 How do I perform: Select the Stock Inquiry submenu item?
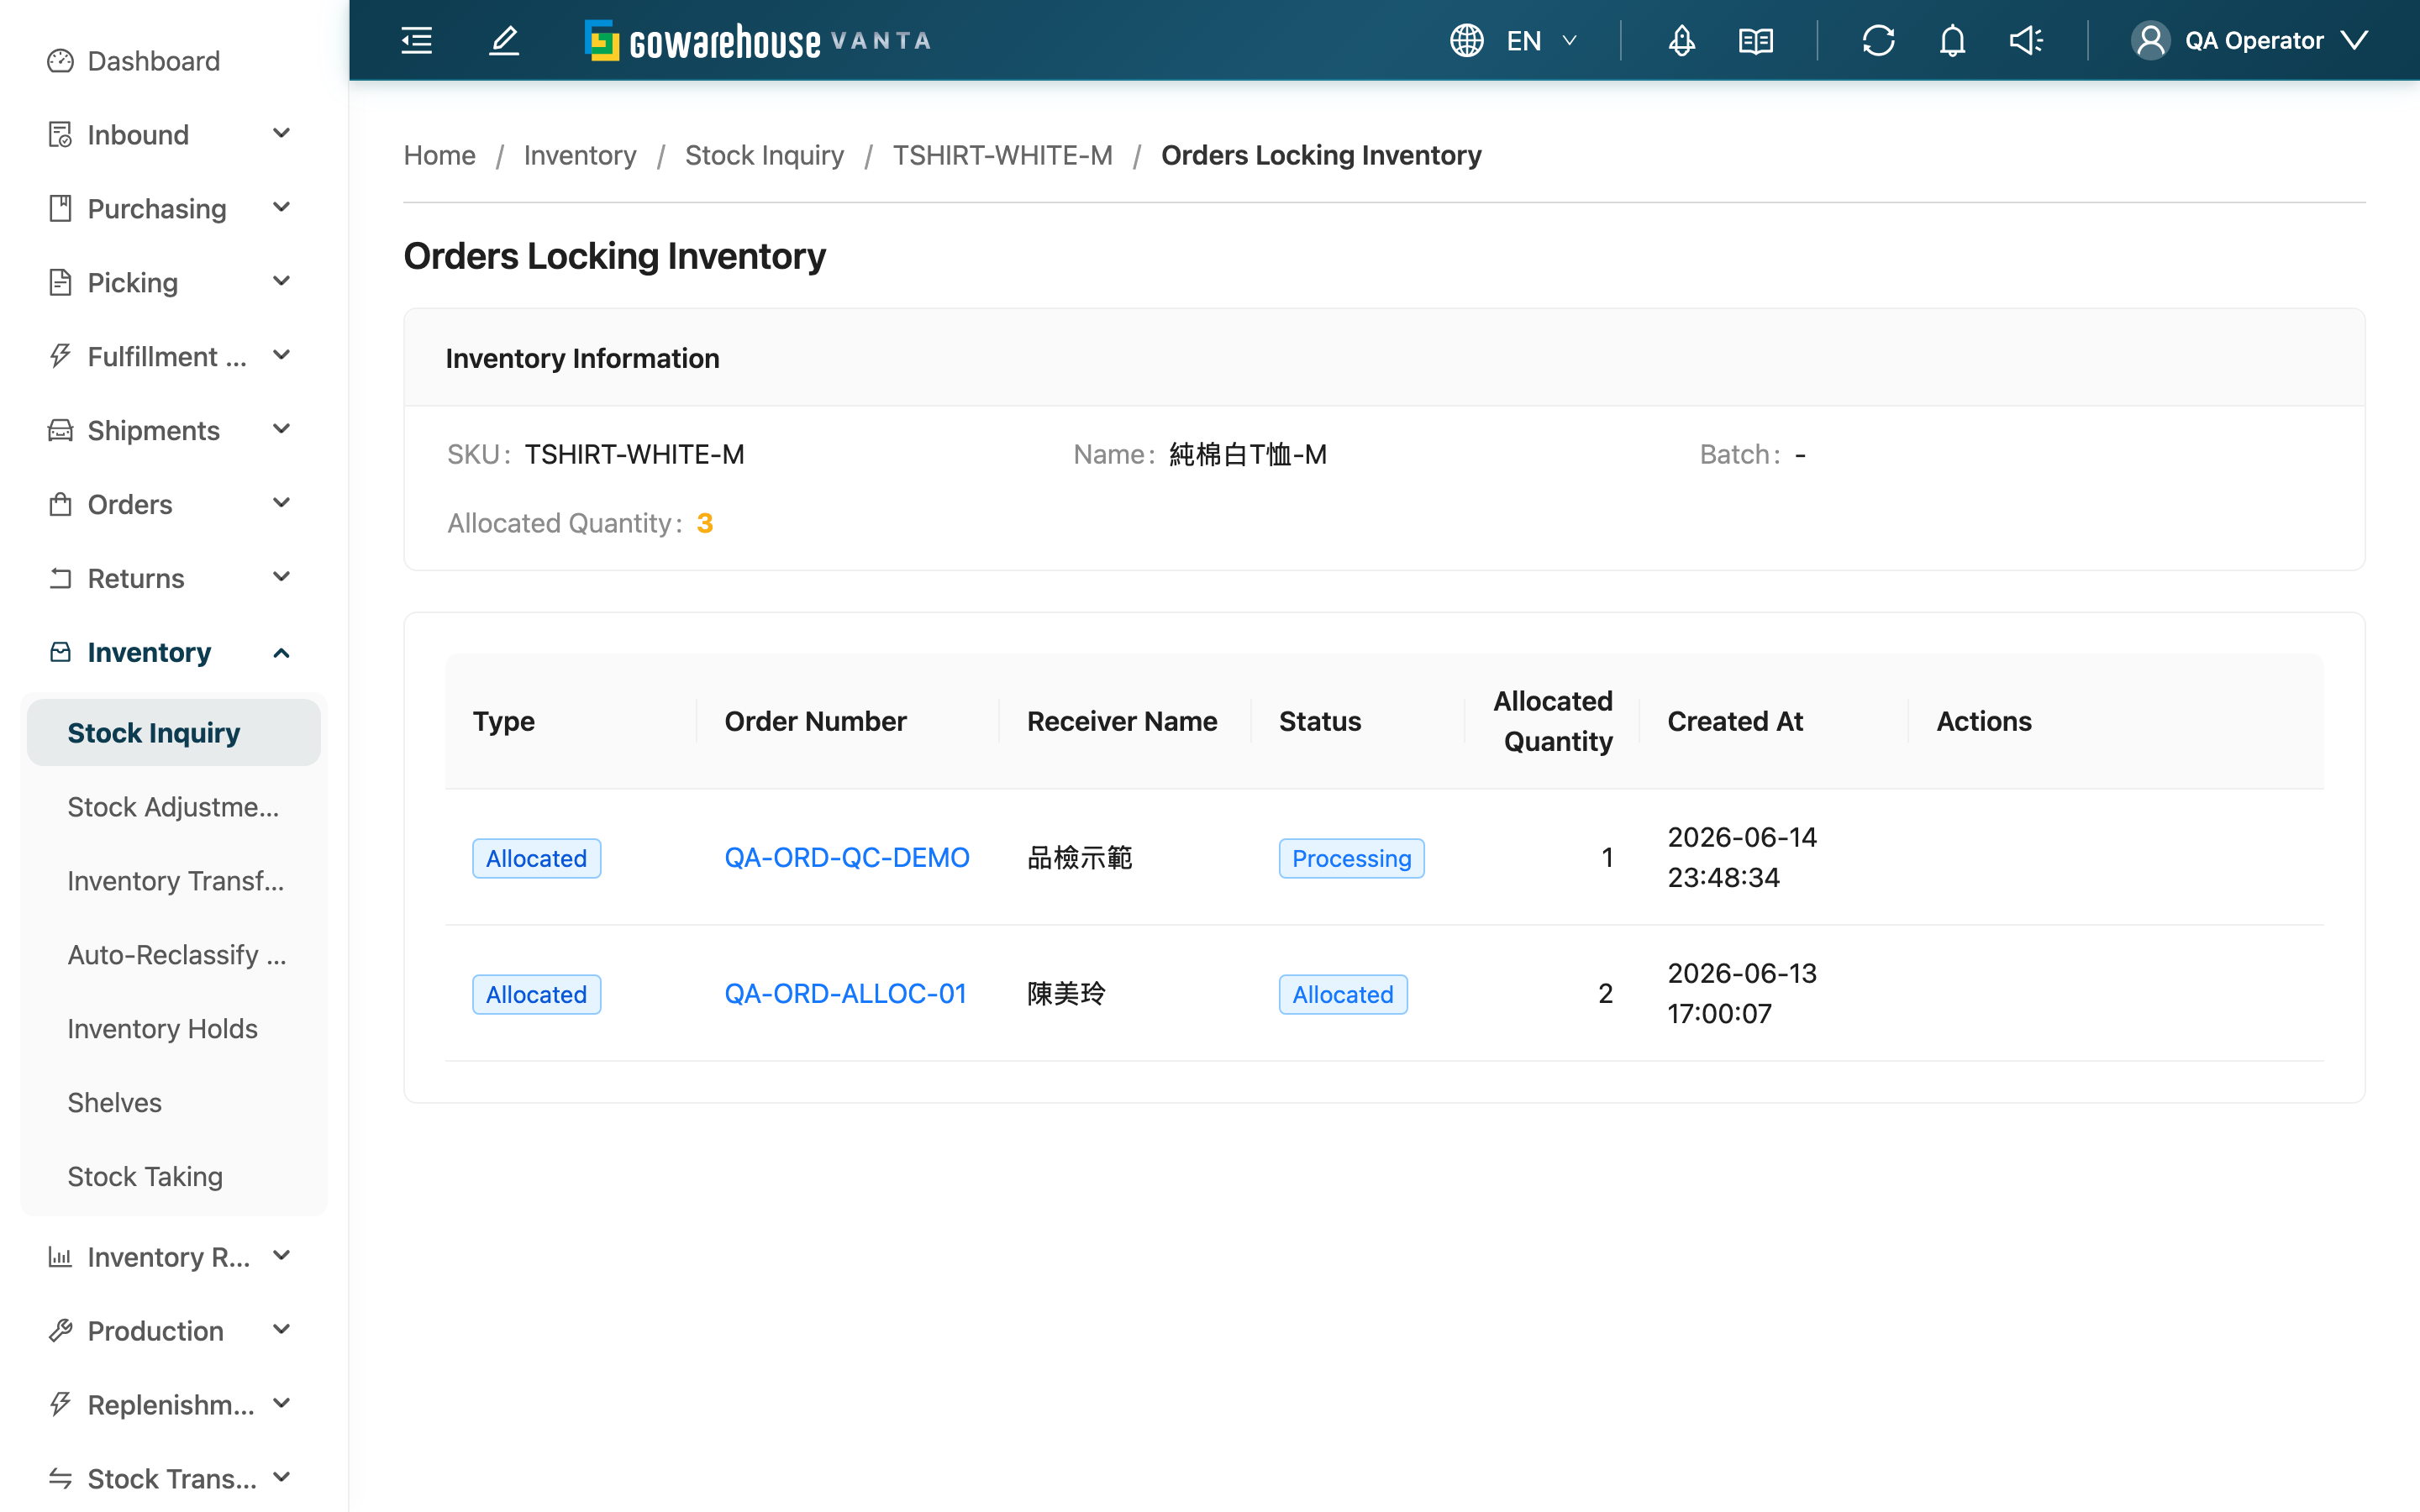click(174, 733)
